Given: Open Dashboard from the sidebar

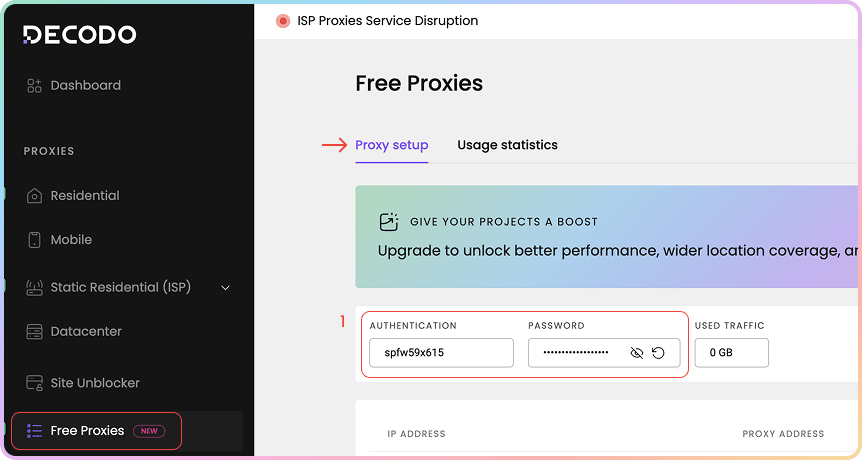Looking at the screenshot, I should 86,86.
